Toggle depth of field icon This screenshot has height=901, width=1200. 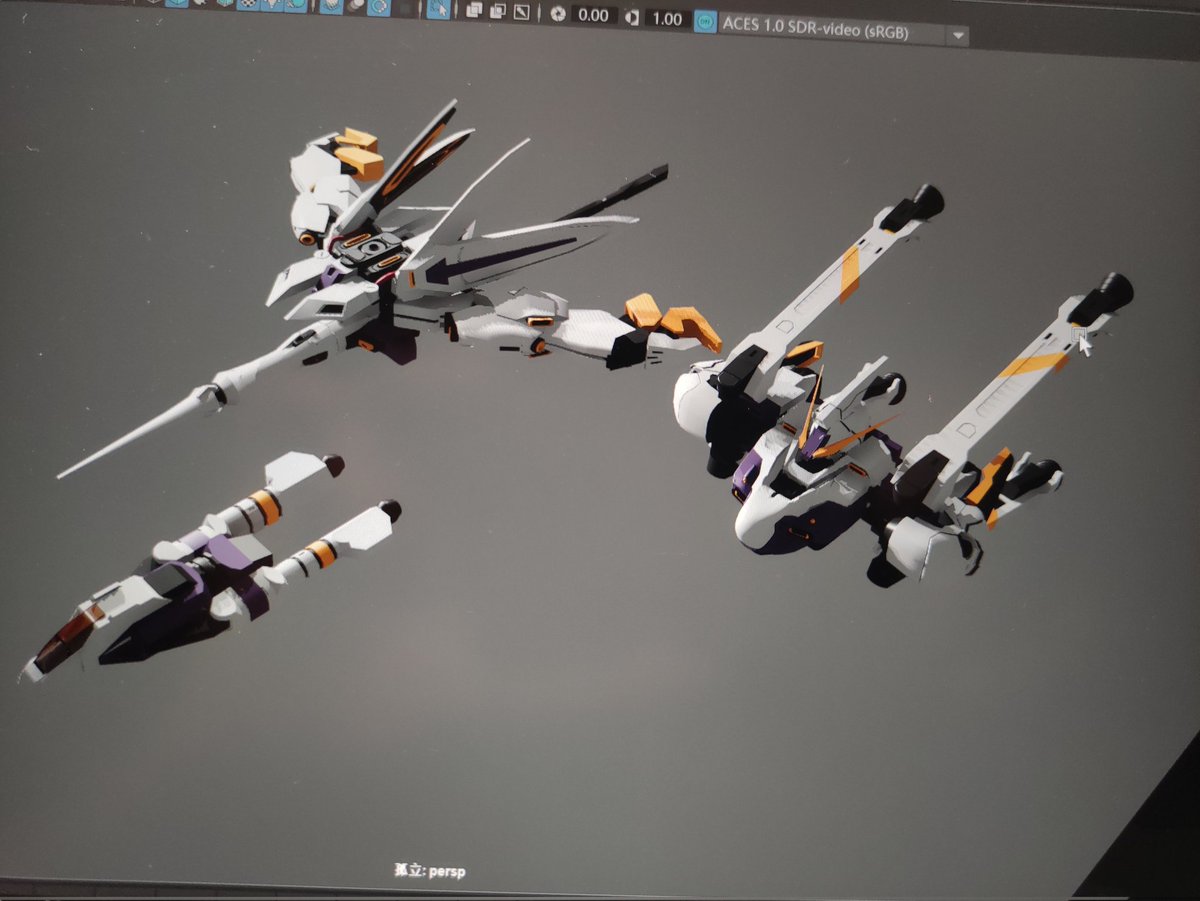pos(403,7)
